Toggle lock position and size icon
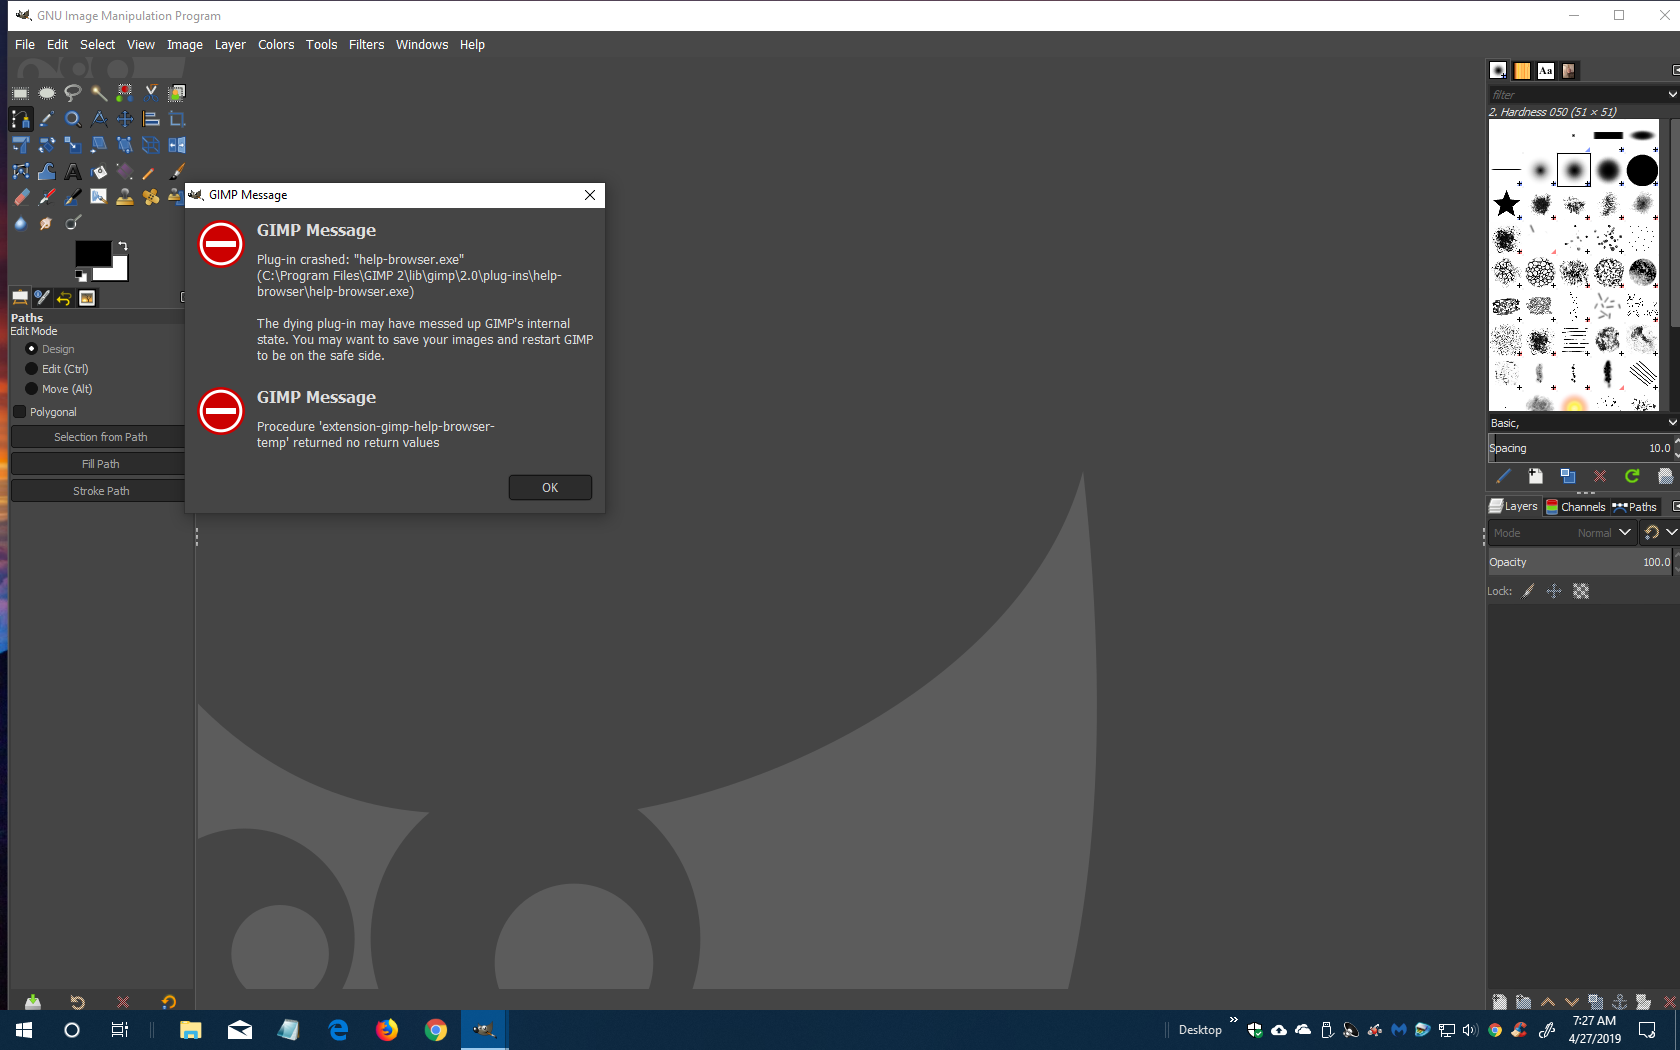Screen dimensions: 1680x1050 (x=1554, y=591)
